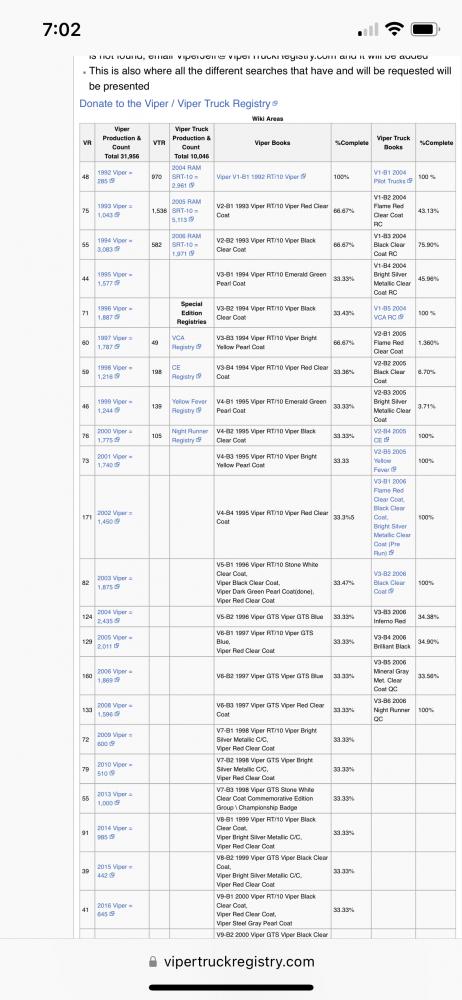Image resolution: width=462 pixels, height=1000 pixels.
Task: Click V3-B3 2006 Inferno Red cell
Action: [393, 617]
